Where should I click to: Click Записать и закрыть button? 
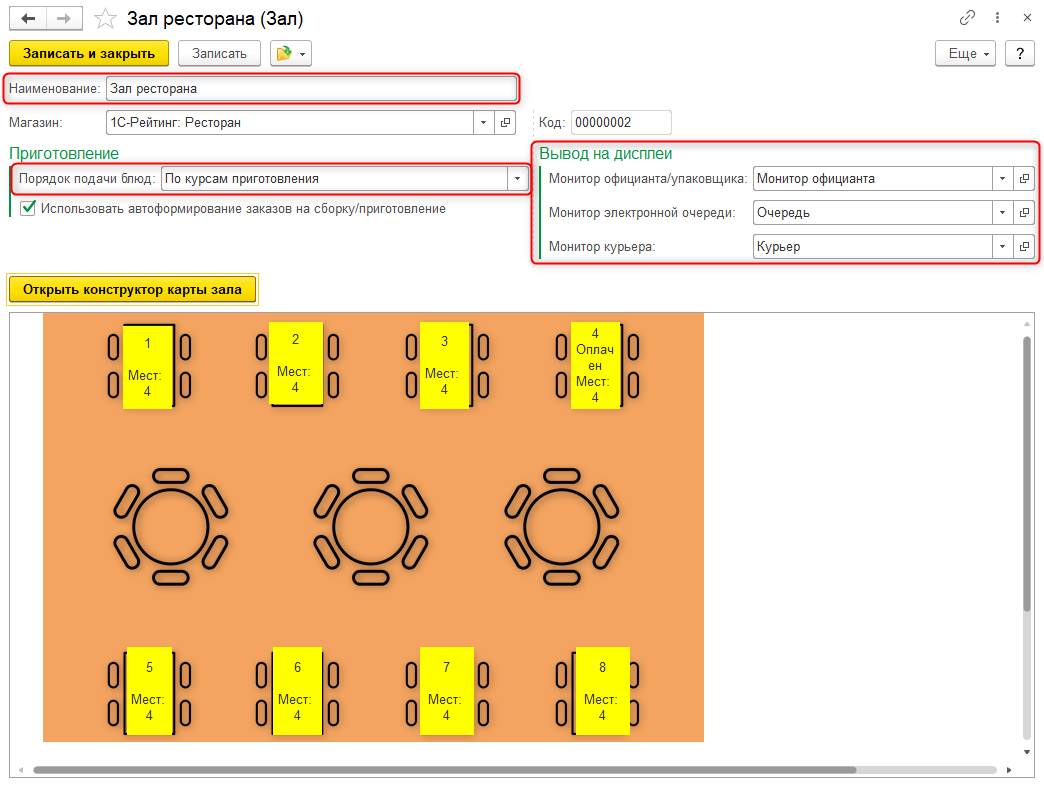click(89, 53)
